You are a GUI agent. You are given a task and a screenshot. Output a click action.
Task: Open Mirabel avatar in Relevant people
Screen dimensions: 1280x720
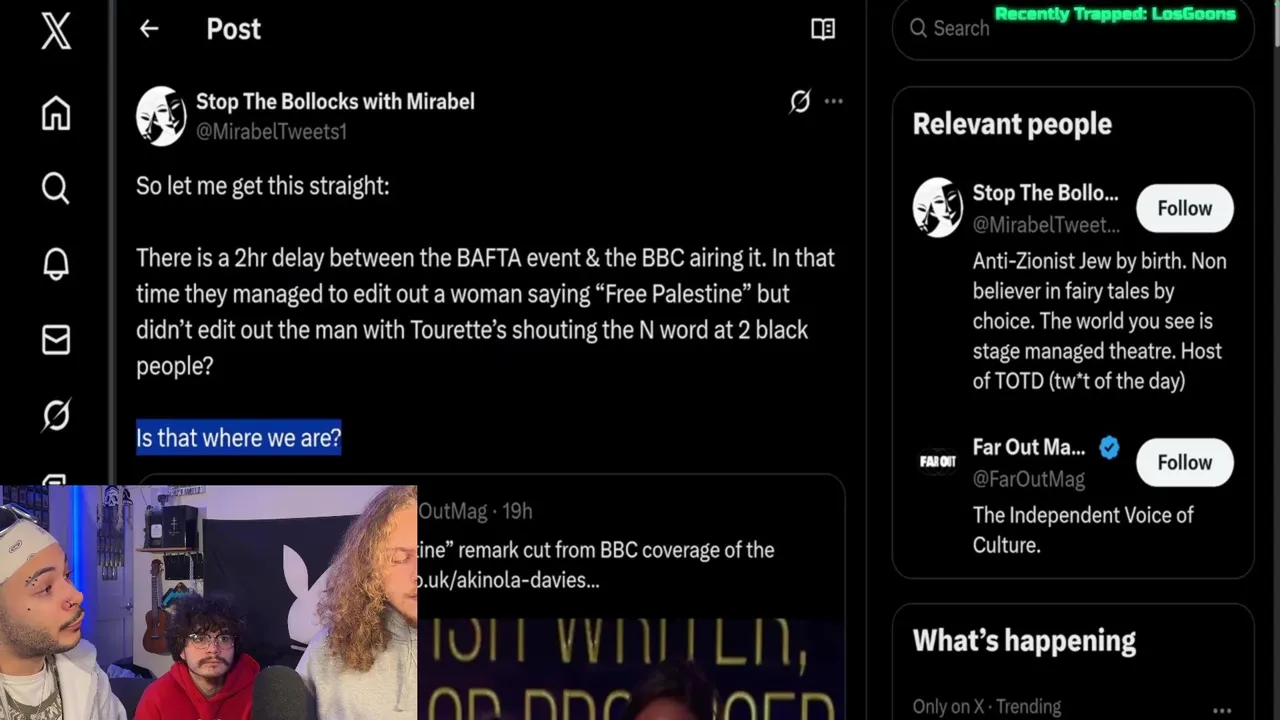pos(937,207)
